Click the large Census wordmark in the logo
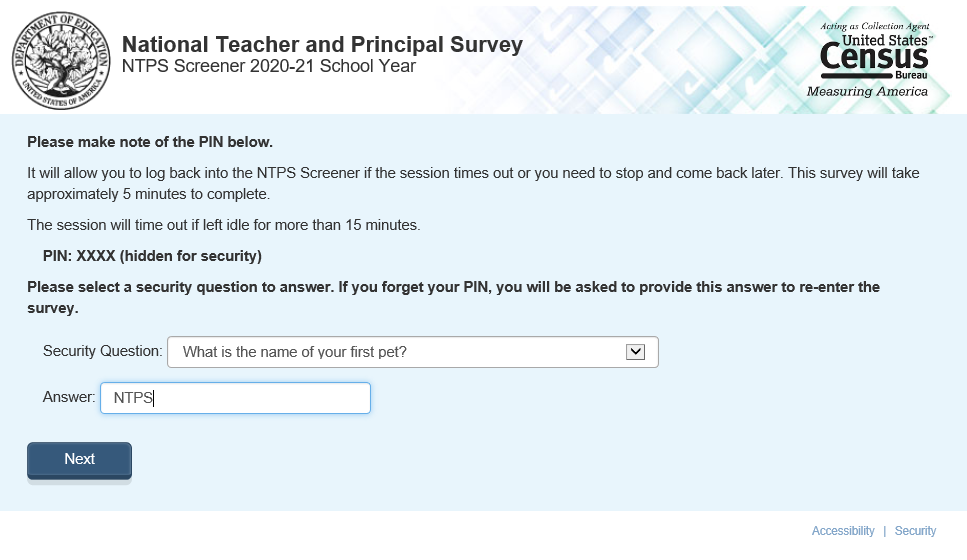Screen dimensions: 967x560 874,57
